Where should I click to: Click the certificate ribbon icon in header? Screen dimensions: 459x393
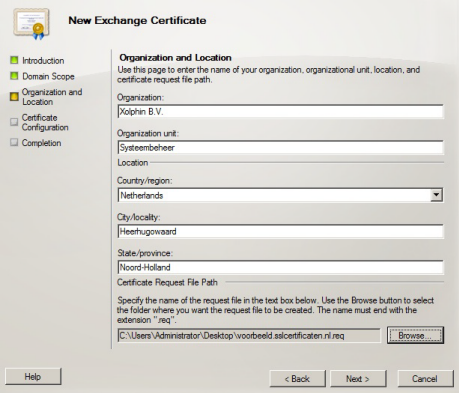[31, 24]
